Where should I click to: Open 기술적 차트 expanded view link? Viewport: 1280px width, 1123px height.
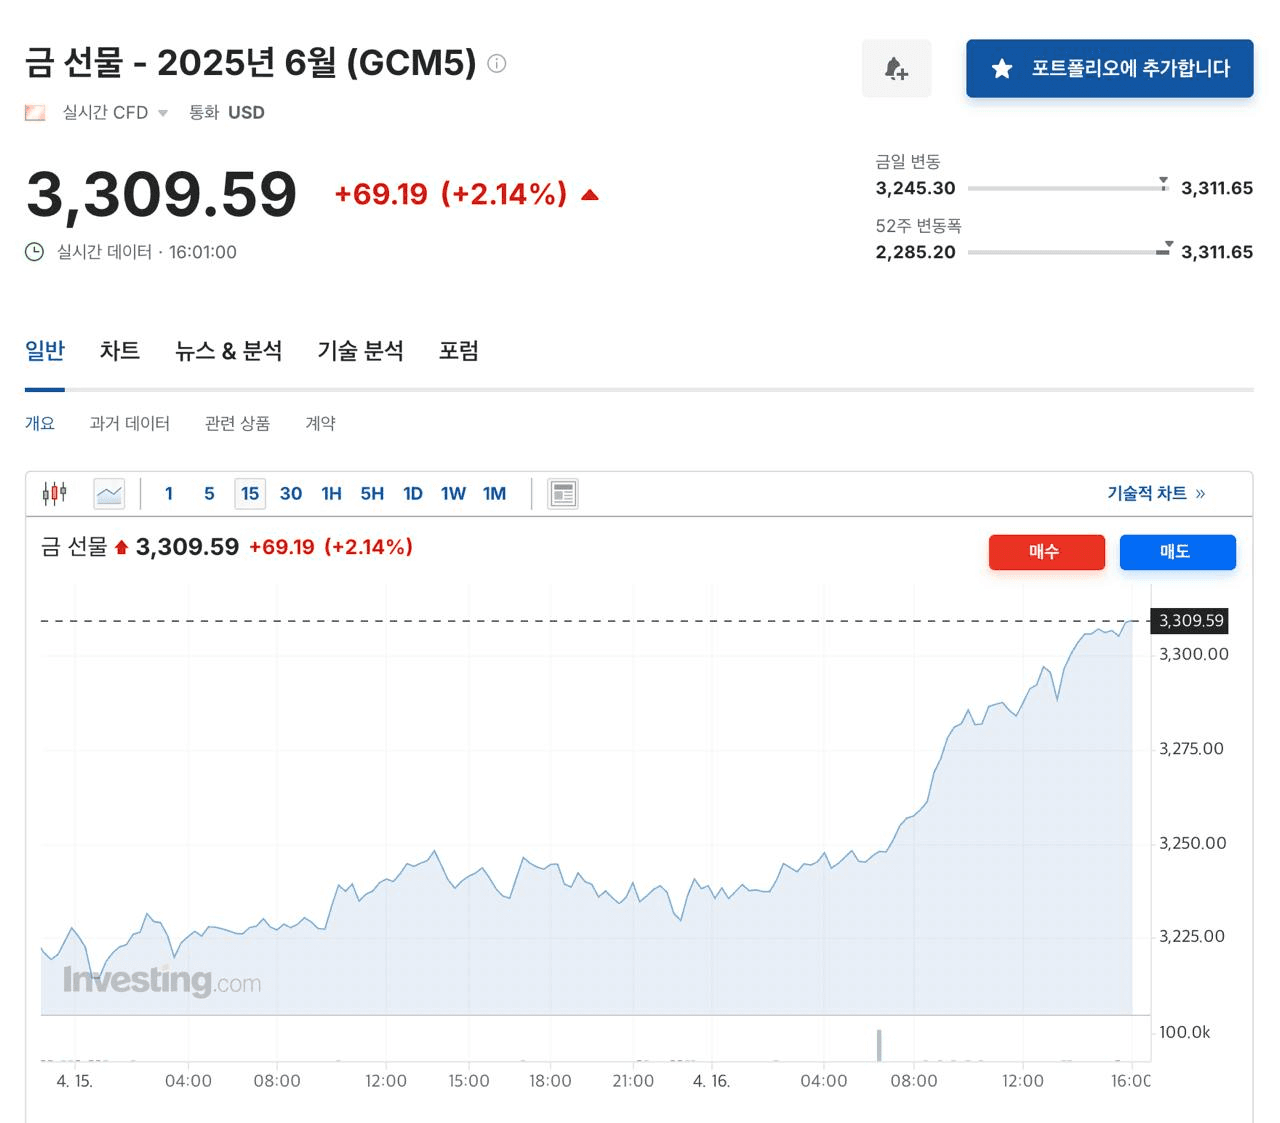click(x=1155, y=493)
